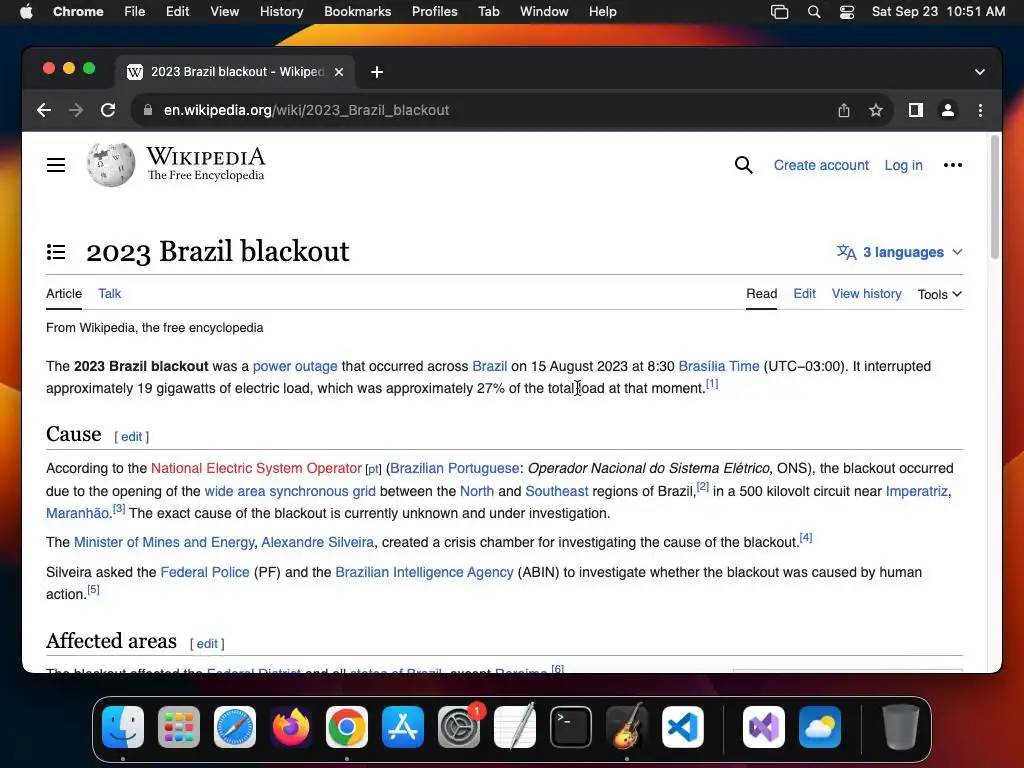Open Chrome side panel icon
The width and height of the screenshot is (1024, 768).
point(916,110)
